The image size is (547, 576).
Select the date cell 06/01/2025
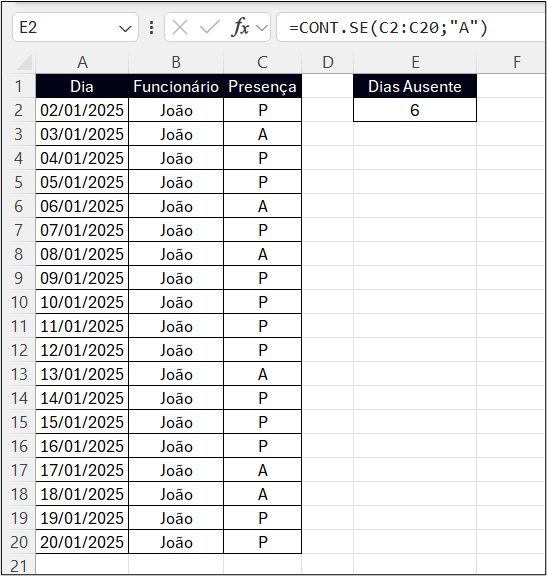(82, 206)
